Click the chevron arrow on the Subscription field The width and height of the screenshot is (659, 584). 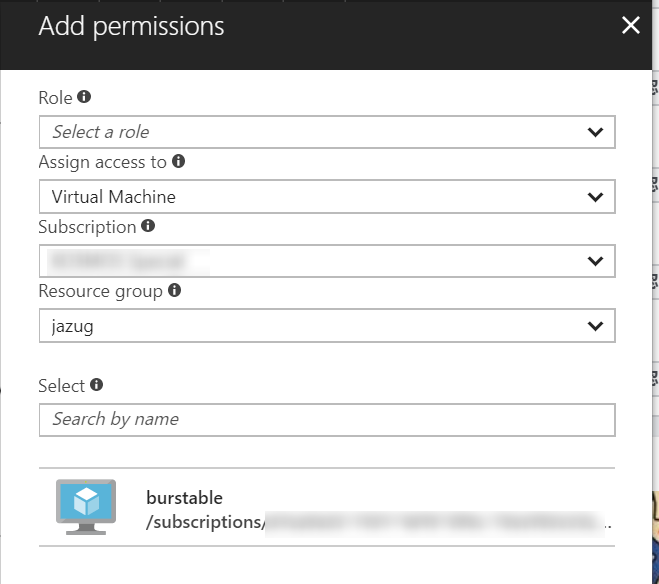[x=596, y=262]
